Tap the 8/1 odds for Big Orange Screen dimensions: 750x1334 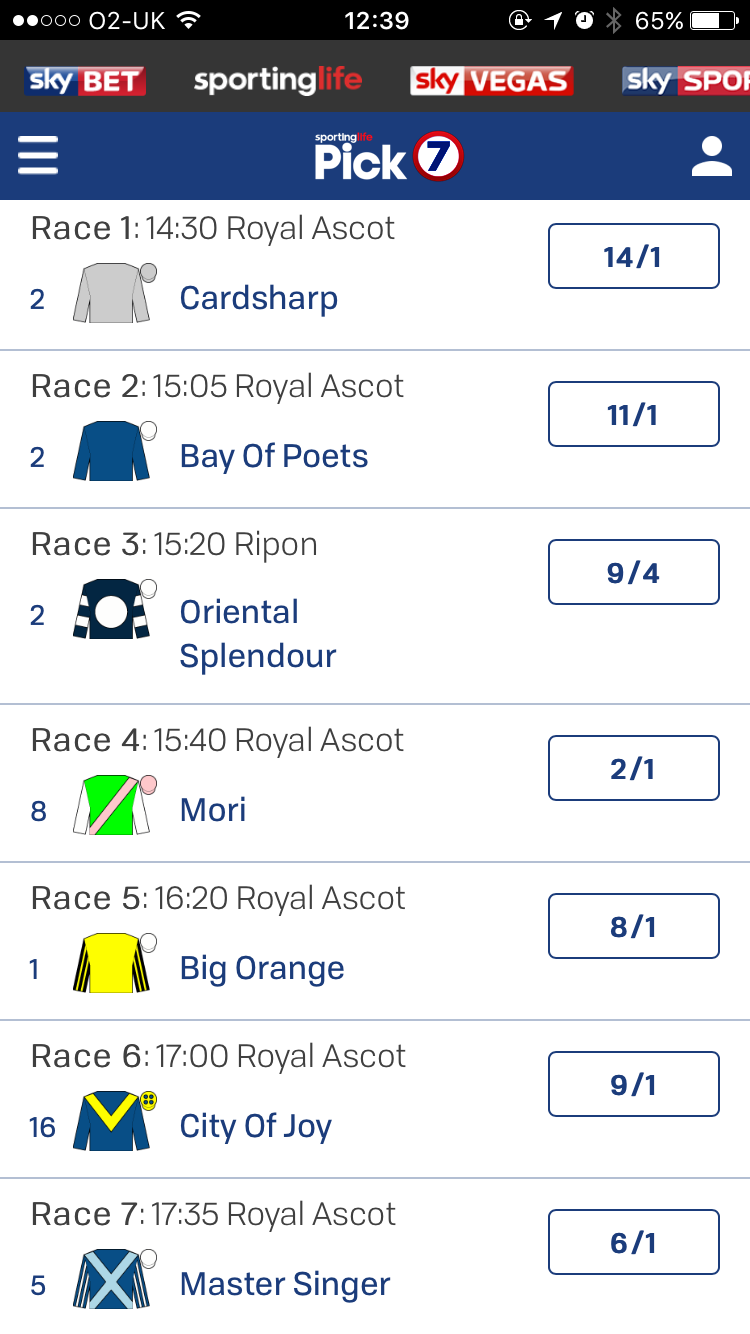[634, 926]
